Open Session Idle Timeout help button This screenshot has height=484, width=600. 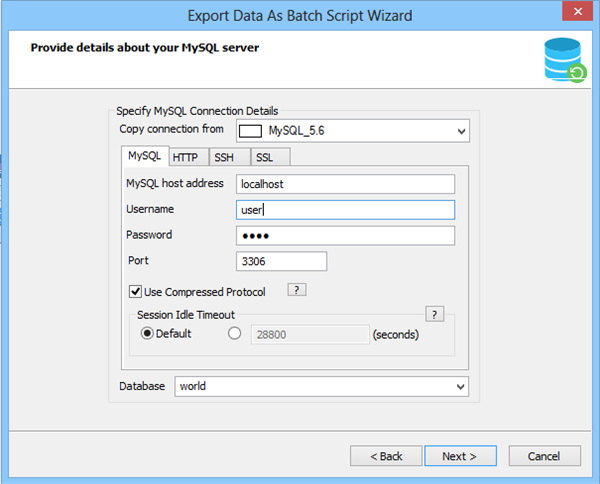[434, 314]
